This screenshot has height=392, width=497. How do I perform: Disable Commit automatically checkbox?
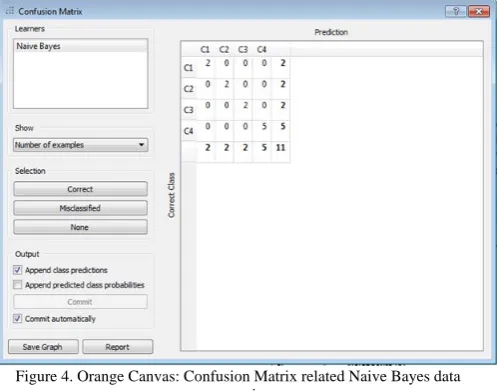[x=17, y=318]
